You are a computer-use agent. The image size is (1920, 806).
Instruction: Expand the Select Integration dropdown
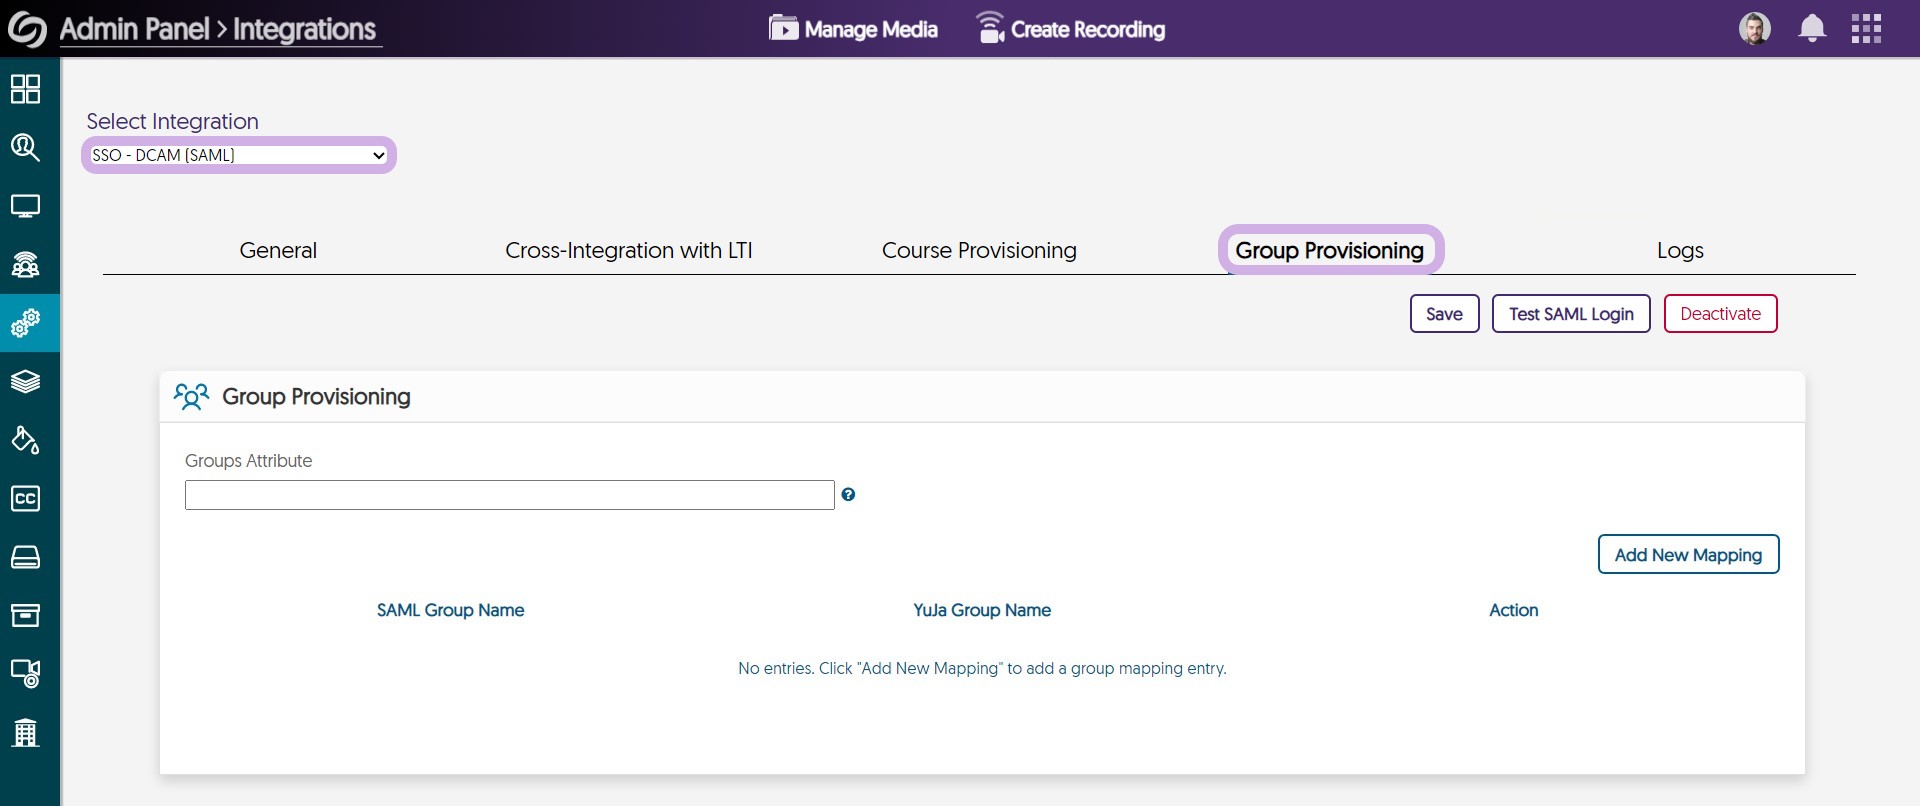[x=238, y=155]
